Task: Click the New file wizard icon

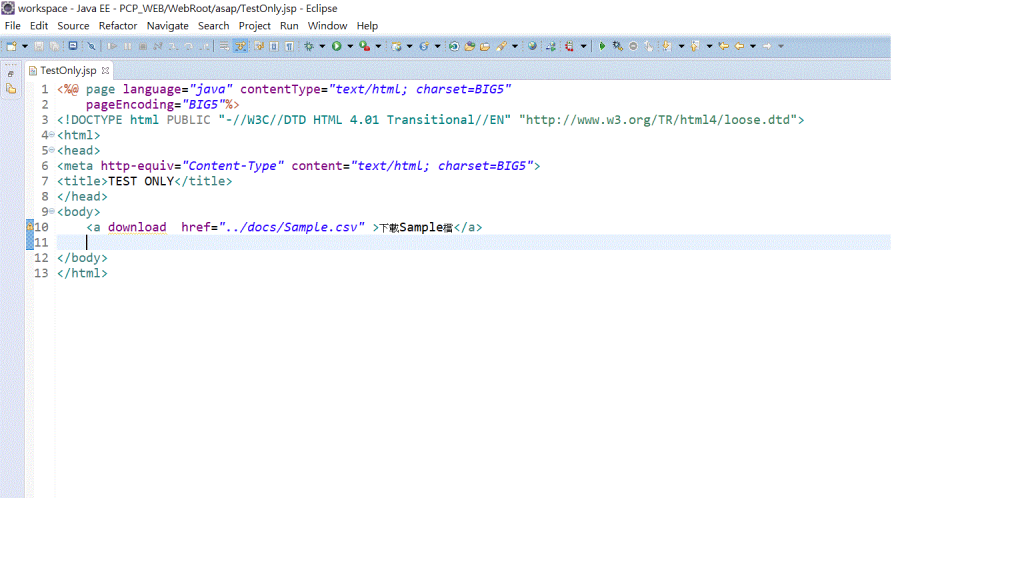Action: point(11,46)
